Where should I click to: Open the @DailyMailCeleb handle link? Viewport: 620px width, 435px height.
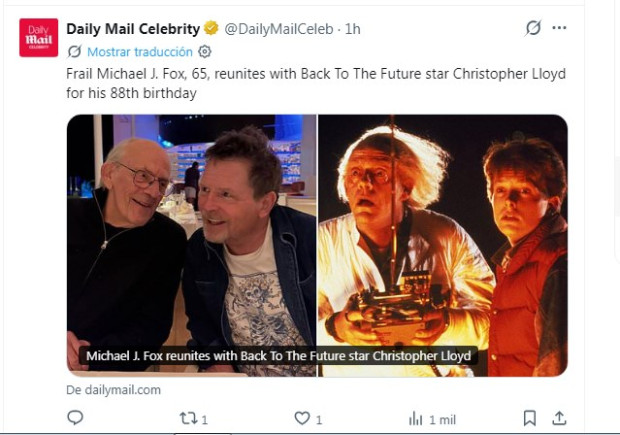279,29
